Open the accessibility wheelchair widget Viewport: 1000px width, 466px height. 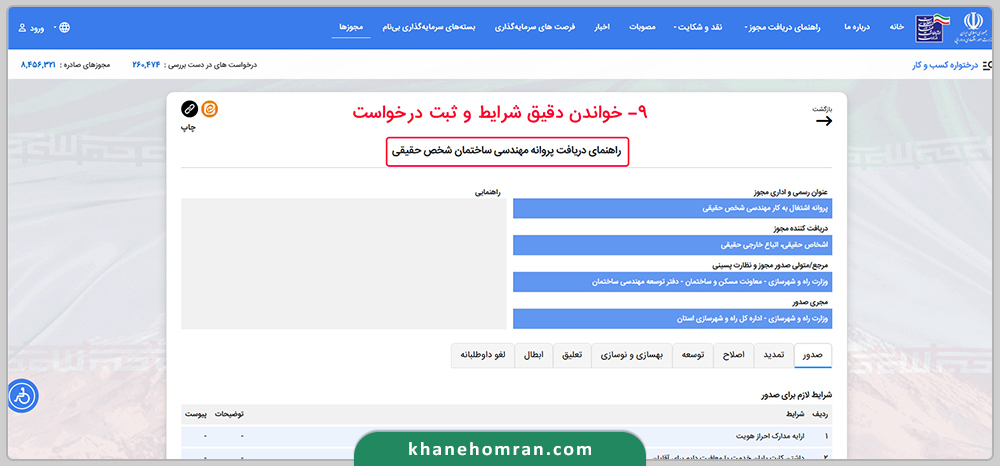point(23,396)
